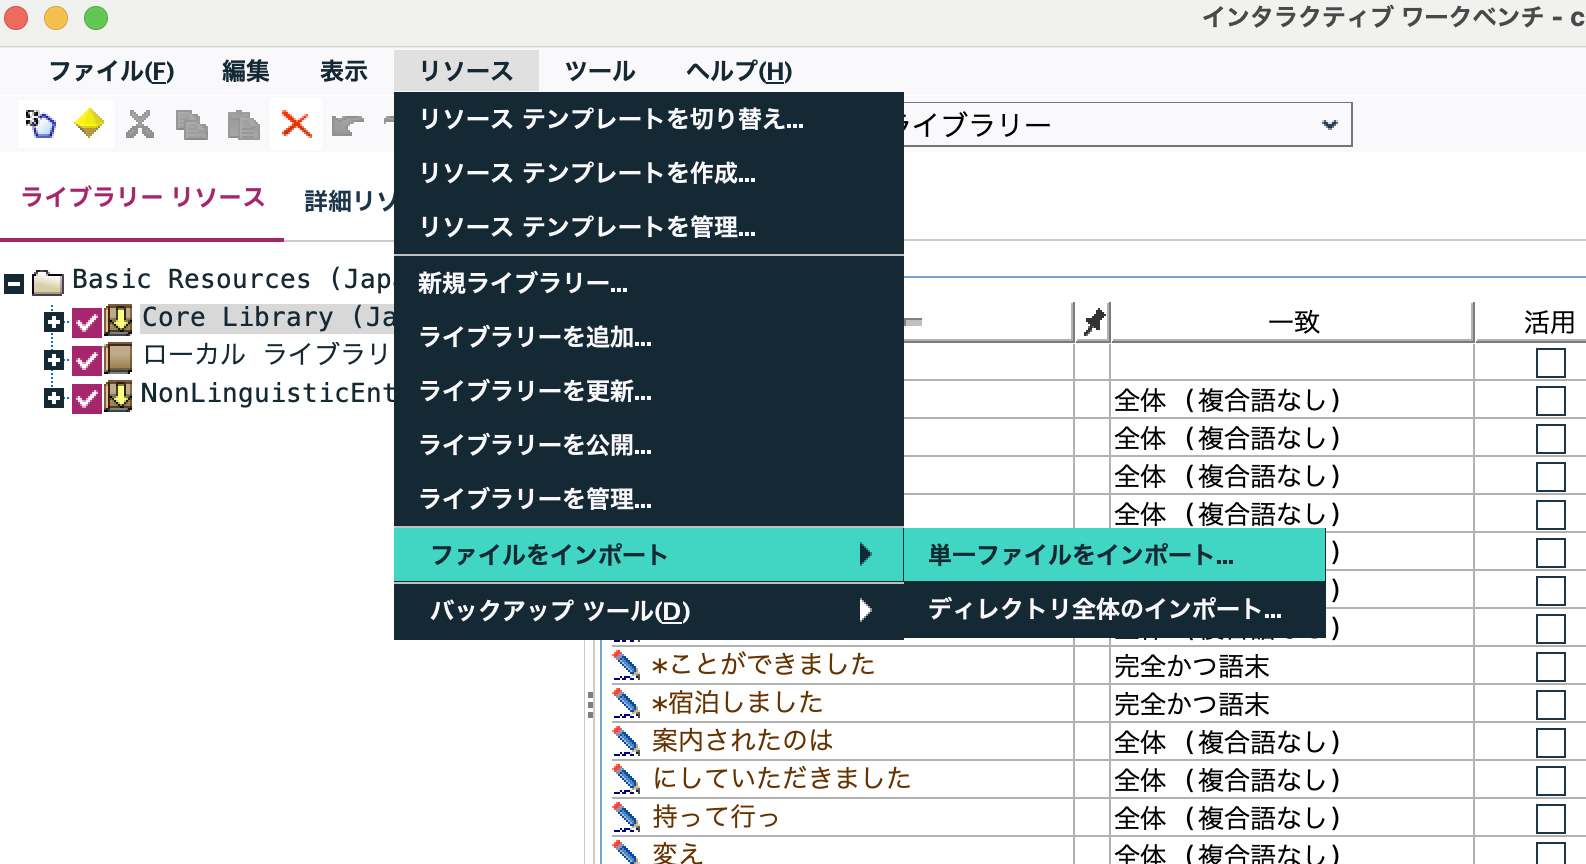Expand the ローカル ライブラリ tree node
Image resolution: width=1586 pixels, height=864 pixels.
point(54,360)
